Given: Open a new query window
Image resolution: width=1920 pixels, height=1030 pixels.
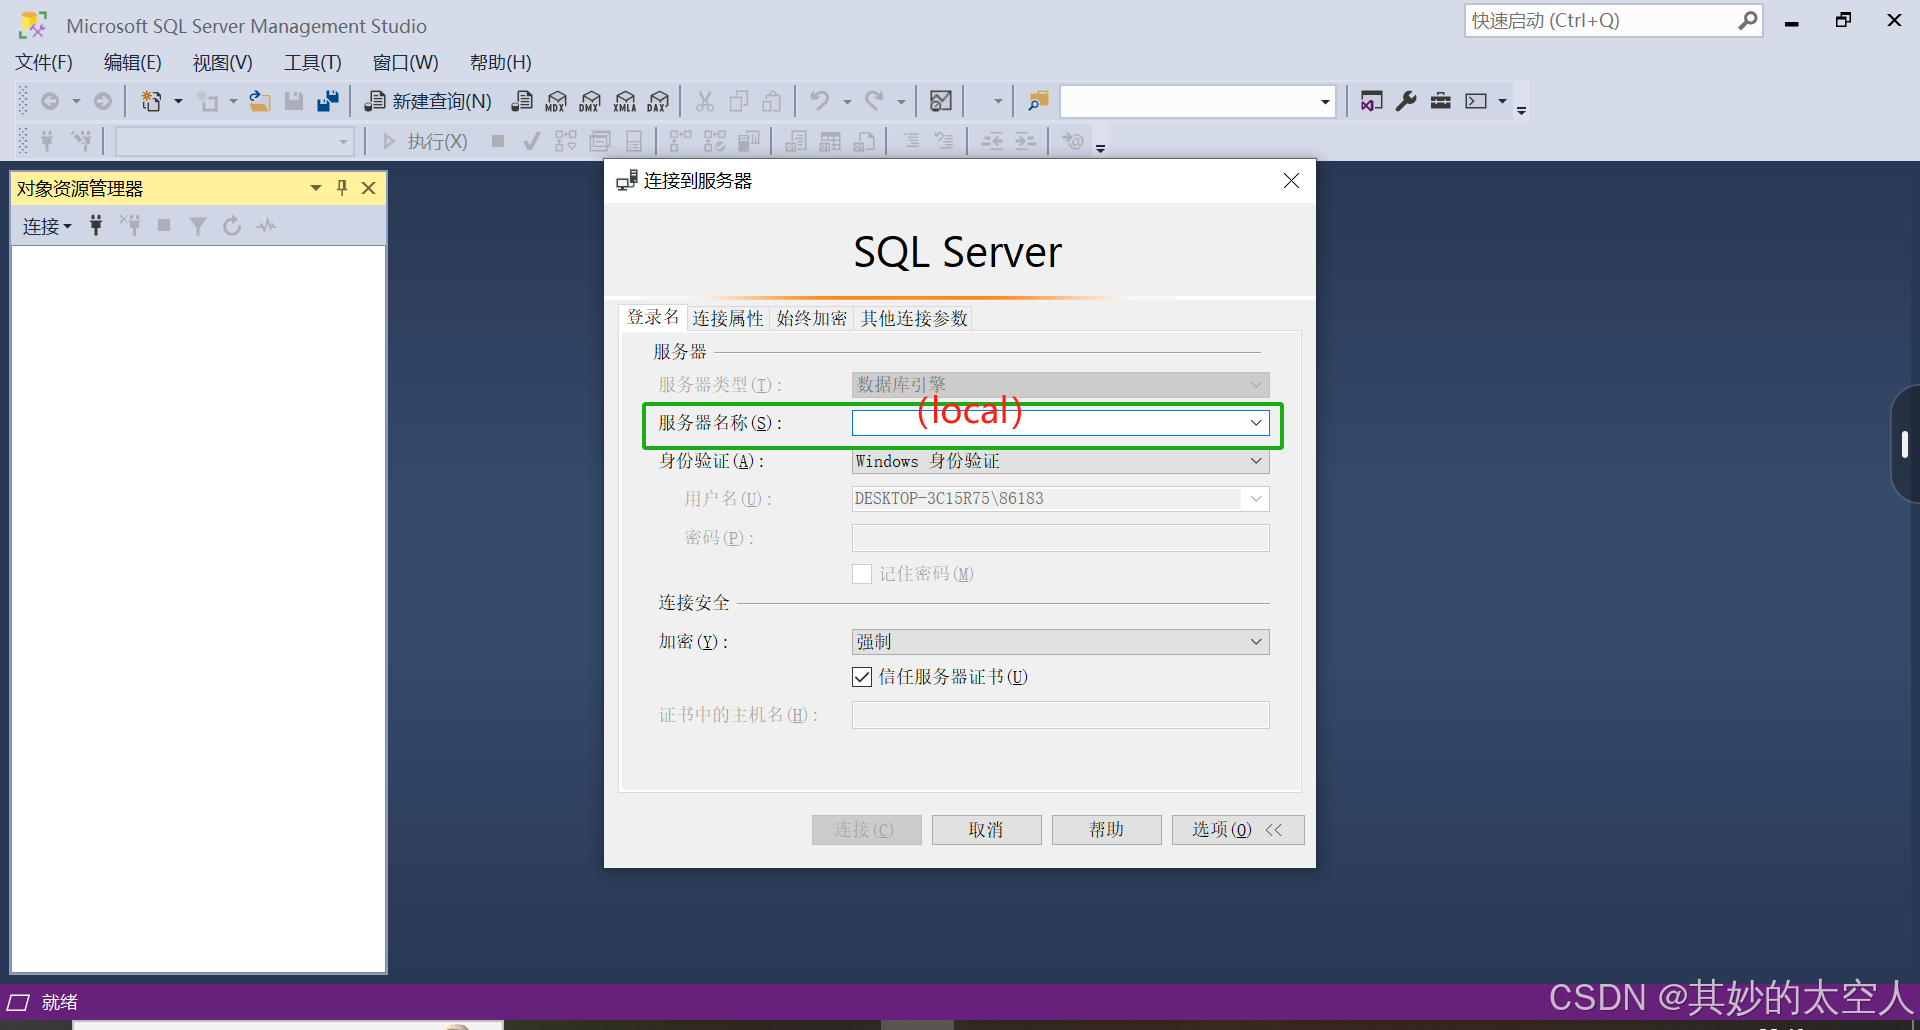Looking at the screenshot, I should click(x=427, y=100).
